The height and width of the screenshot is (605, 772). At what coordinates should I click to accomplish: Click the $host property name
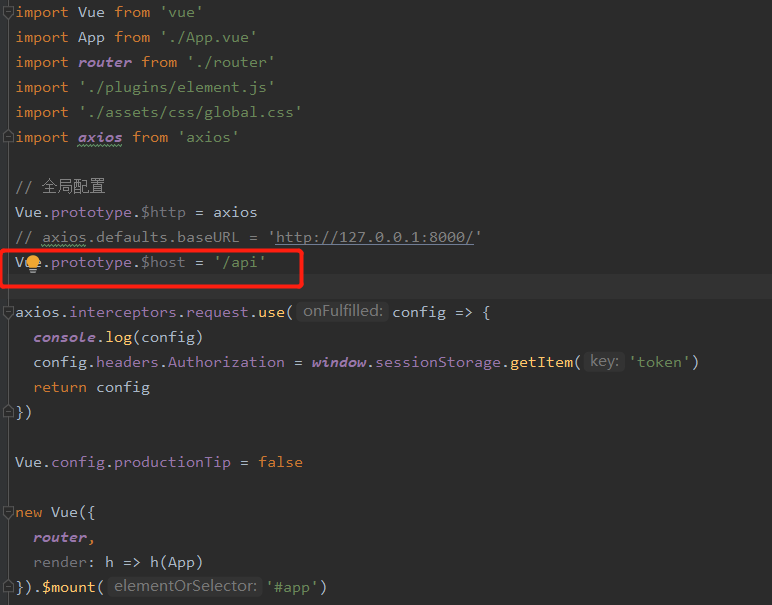click(x=163, y=262)
